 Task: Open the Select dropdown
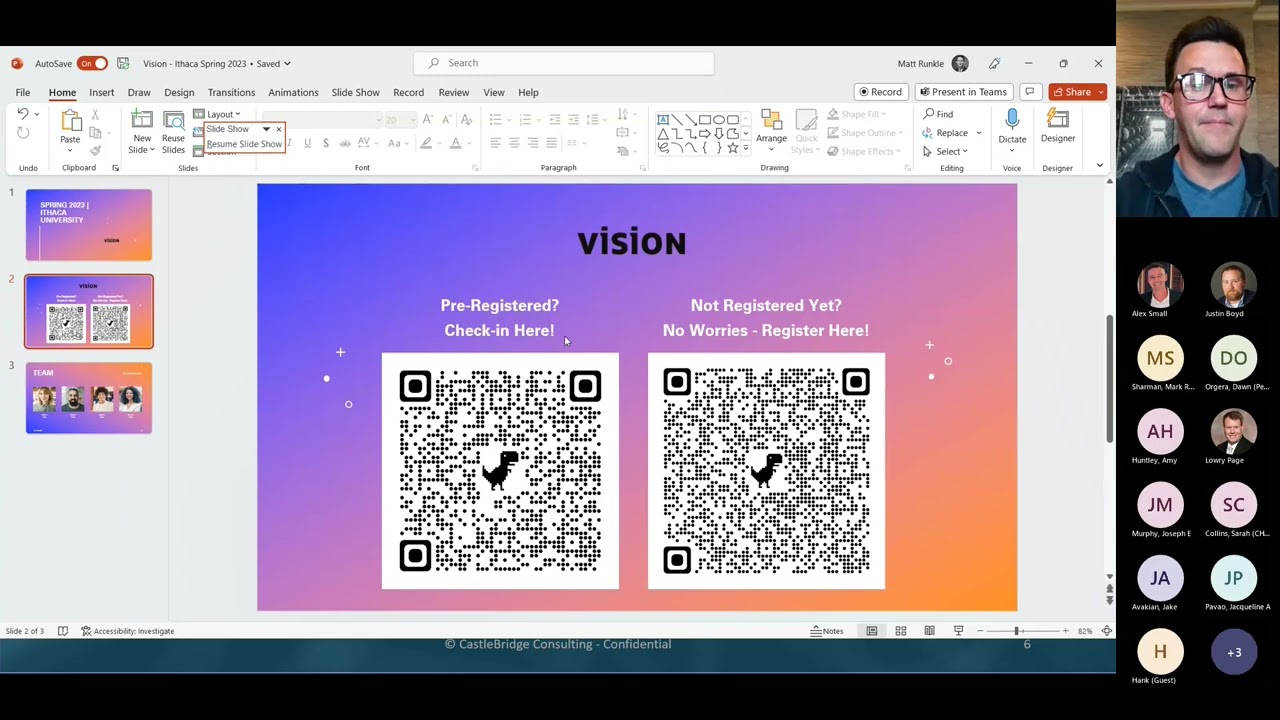[x=945, y=151]
